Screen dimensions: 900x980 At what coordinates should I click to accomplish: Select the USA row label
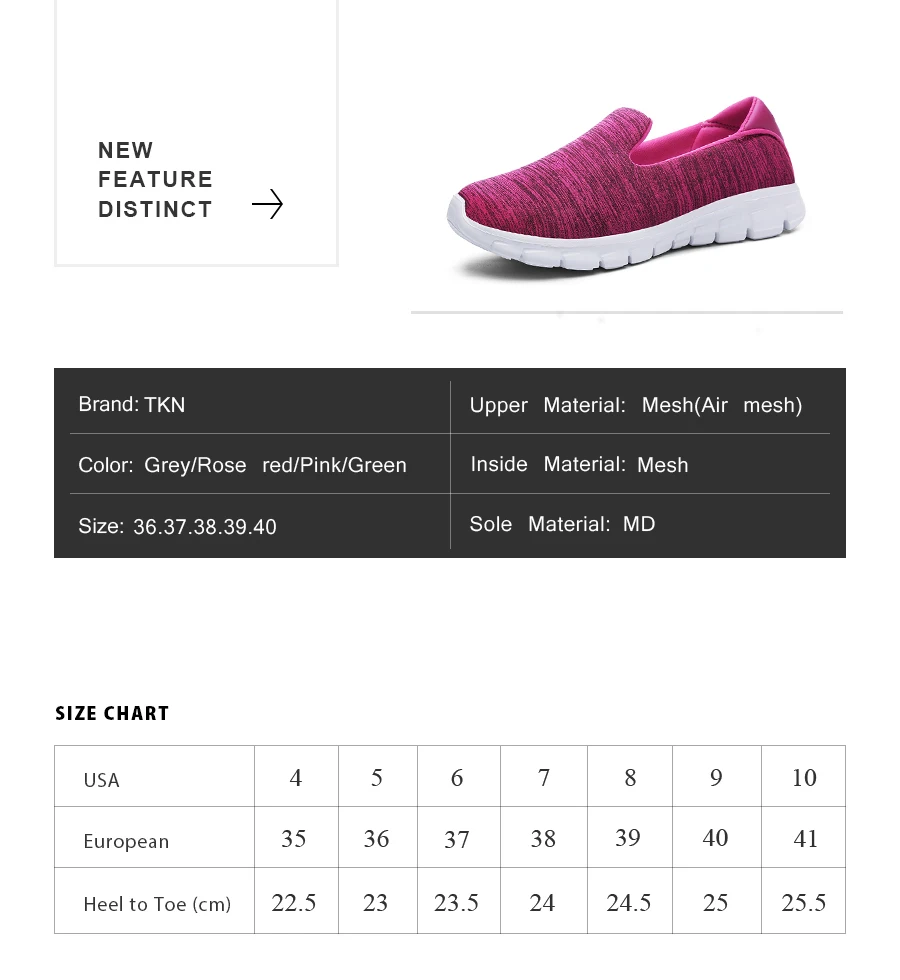point(101,780)
